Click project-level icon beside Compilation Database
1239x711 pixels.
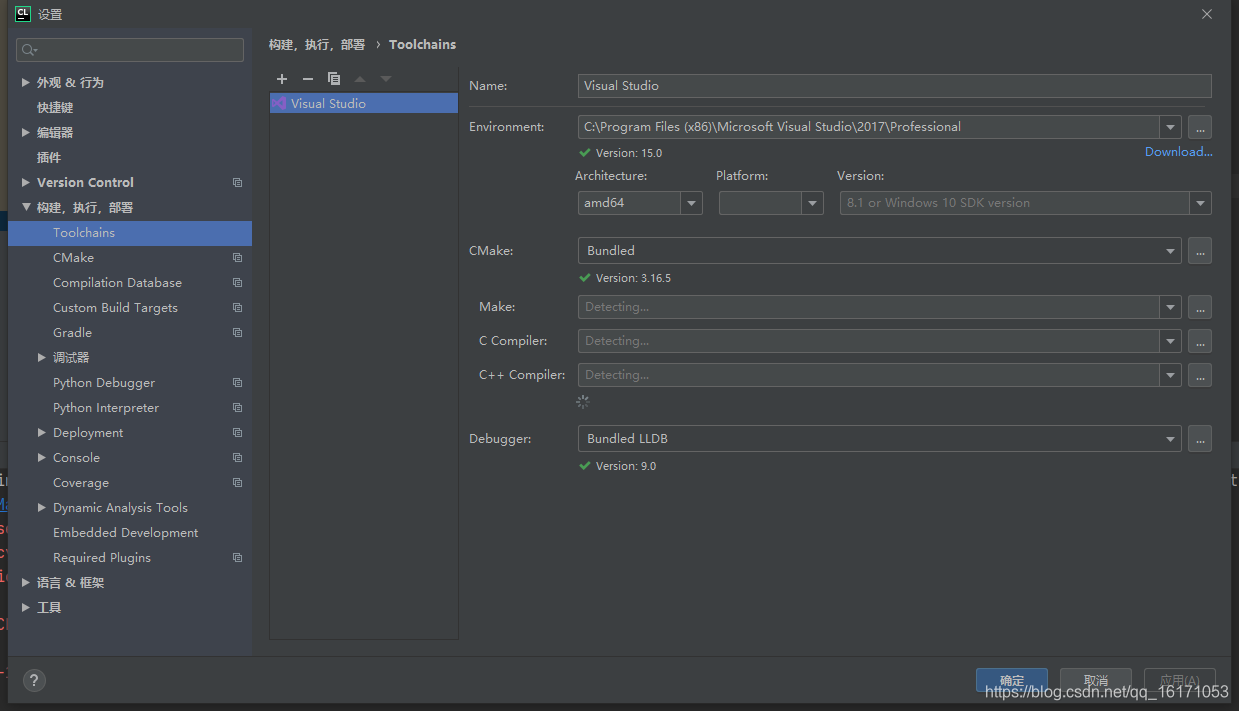click(x=237, y=282)
